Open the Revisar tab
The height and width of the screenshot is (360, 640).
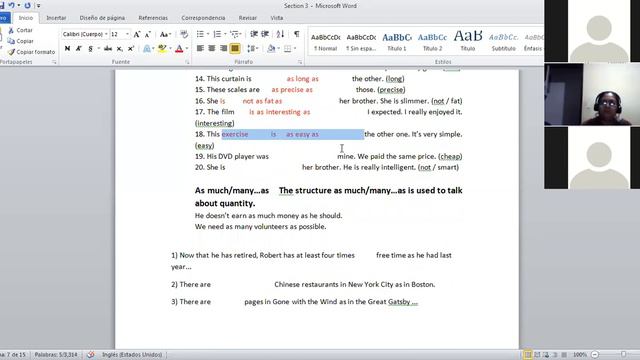tap(248, 18)
